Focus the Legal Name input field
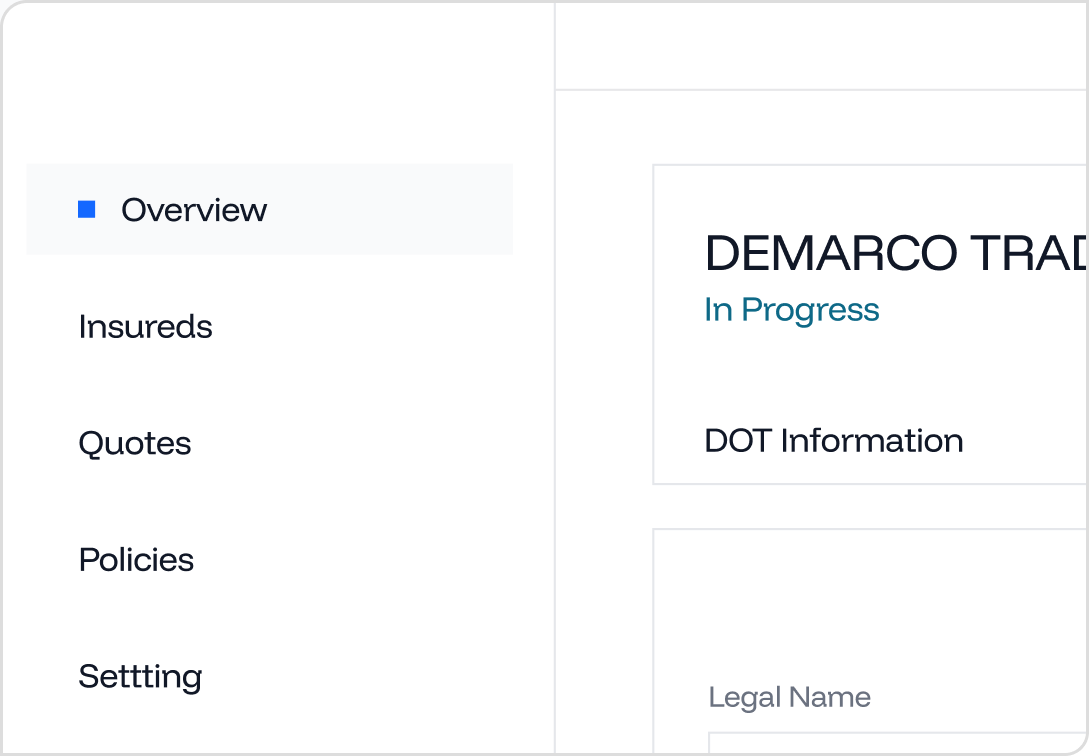 click(897, 743)
